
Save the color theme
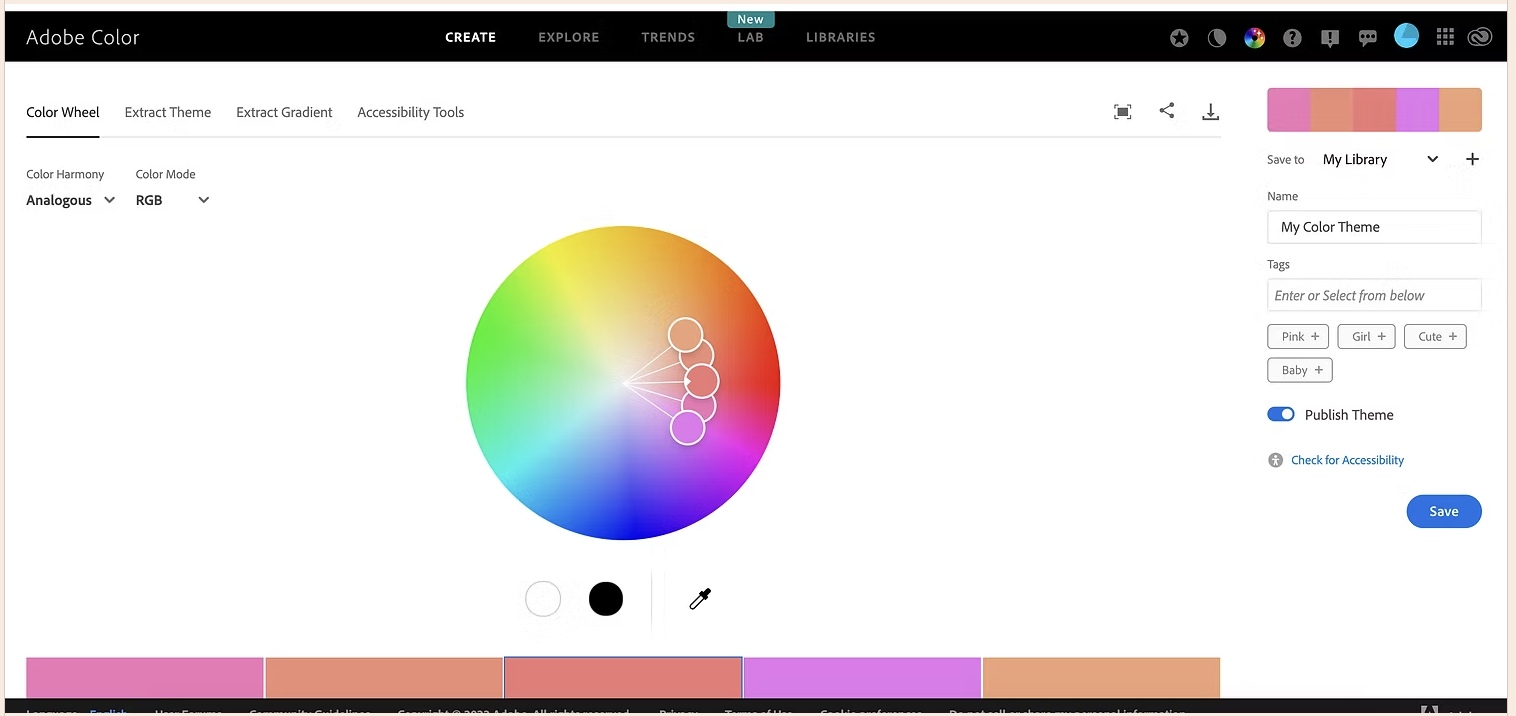coord(1444,511)
